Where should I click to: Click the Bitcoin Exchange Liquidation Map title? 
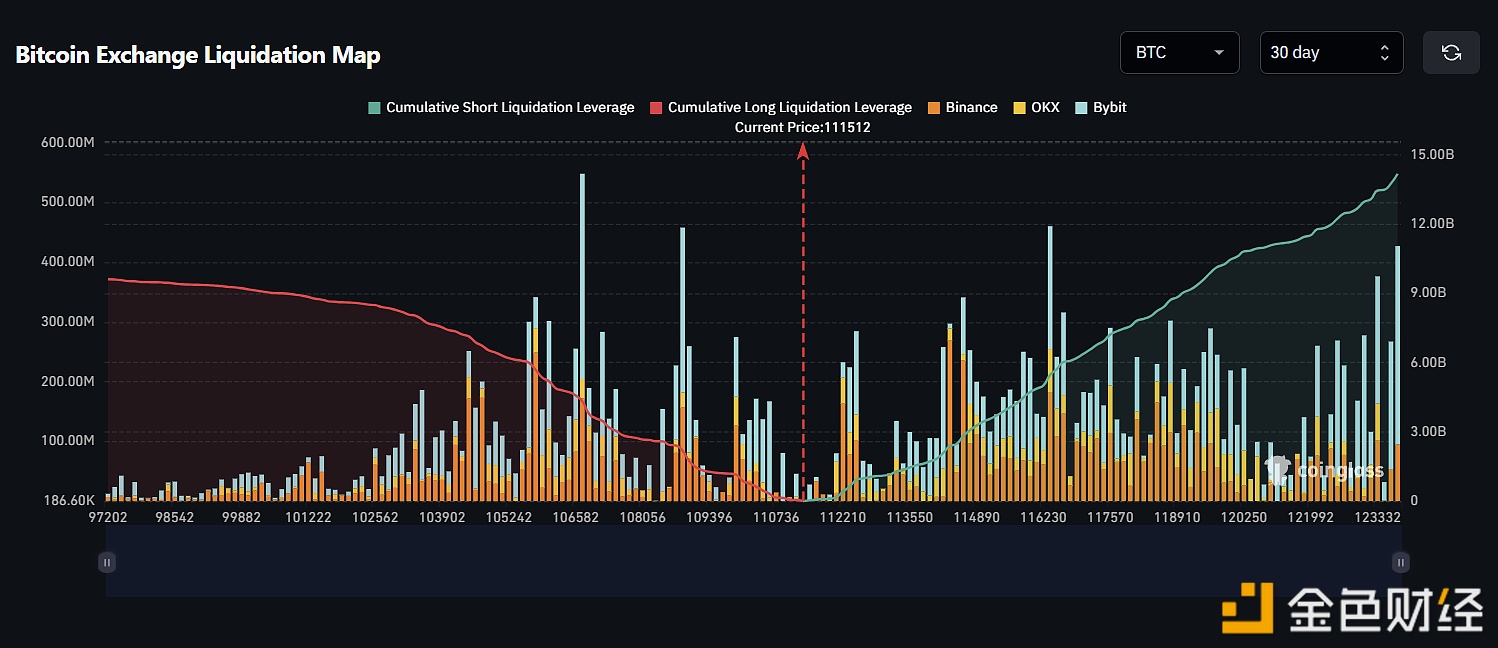click(198, 55)
